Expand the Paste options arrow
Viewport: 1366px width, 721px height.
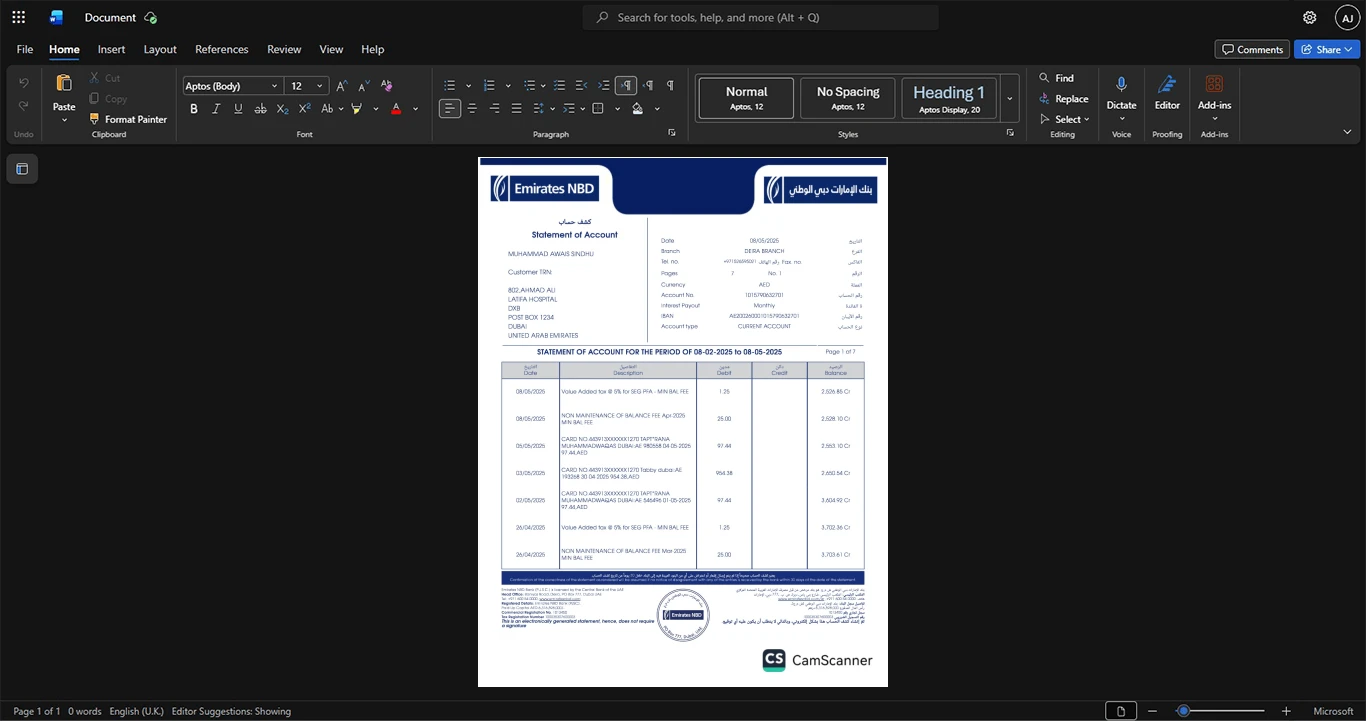tap(64, 120)
